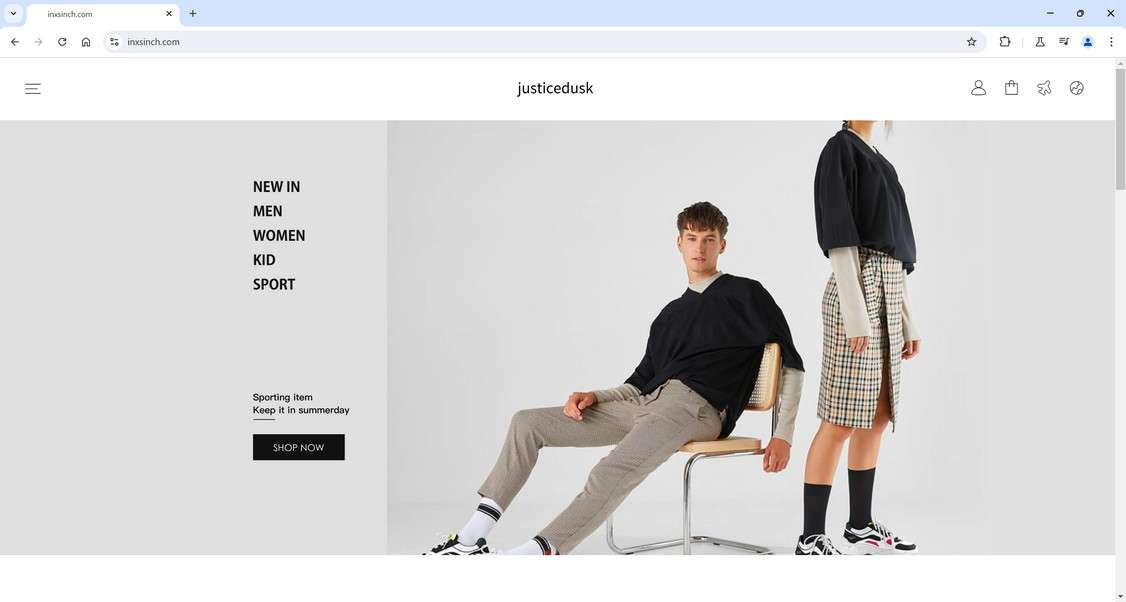The width and height of the screenshot is (1126, 602).
Task: Open the browser extensions puzzle icon
Action: pos(1005,42)
